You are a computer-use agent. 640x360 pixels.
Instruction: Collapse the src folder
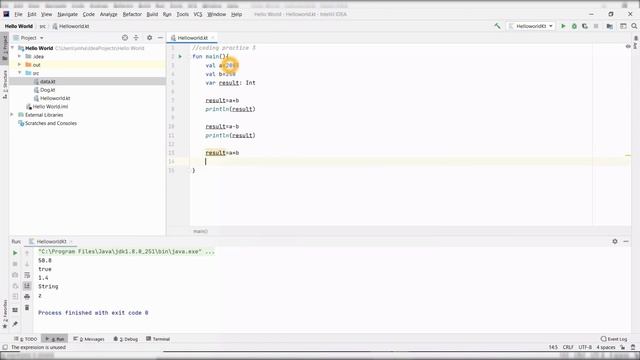pos(20,73)
